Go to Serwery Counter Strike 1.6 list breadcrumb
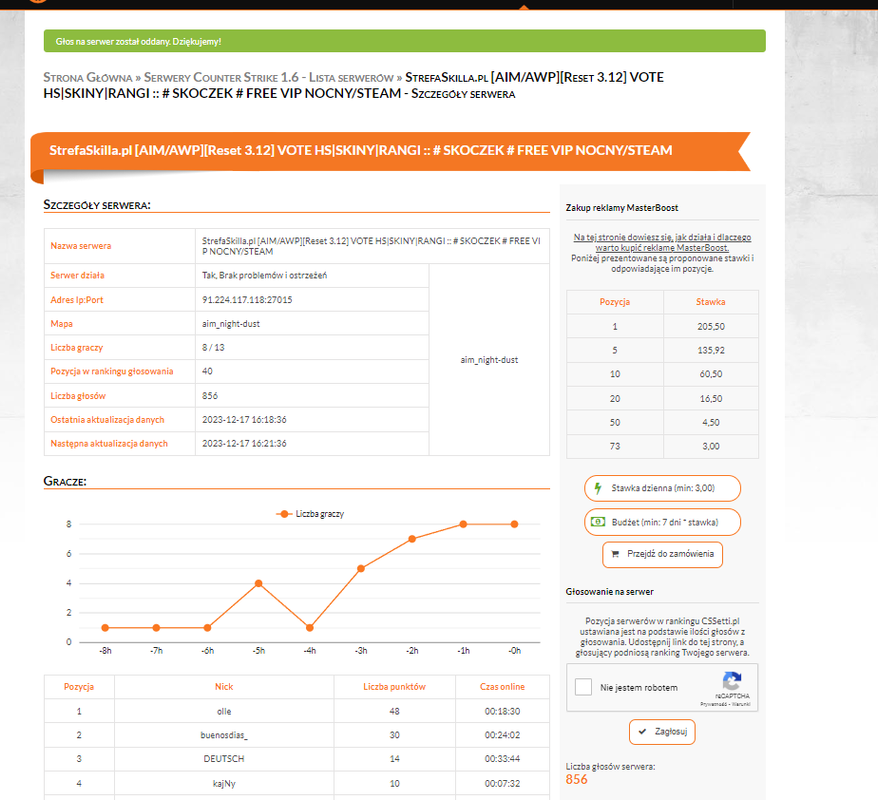This screenshot has width=878, height=800. [x=269, y=77]
